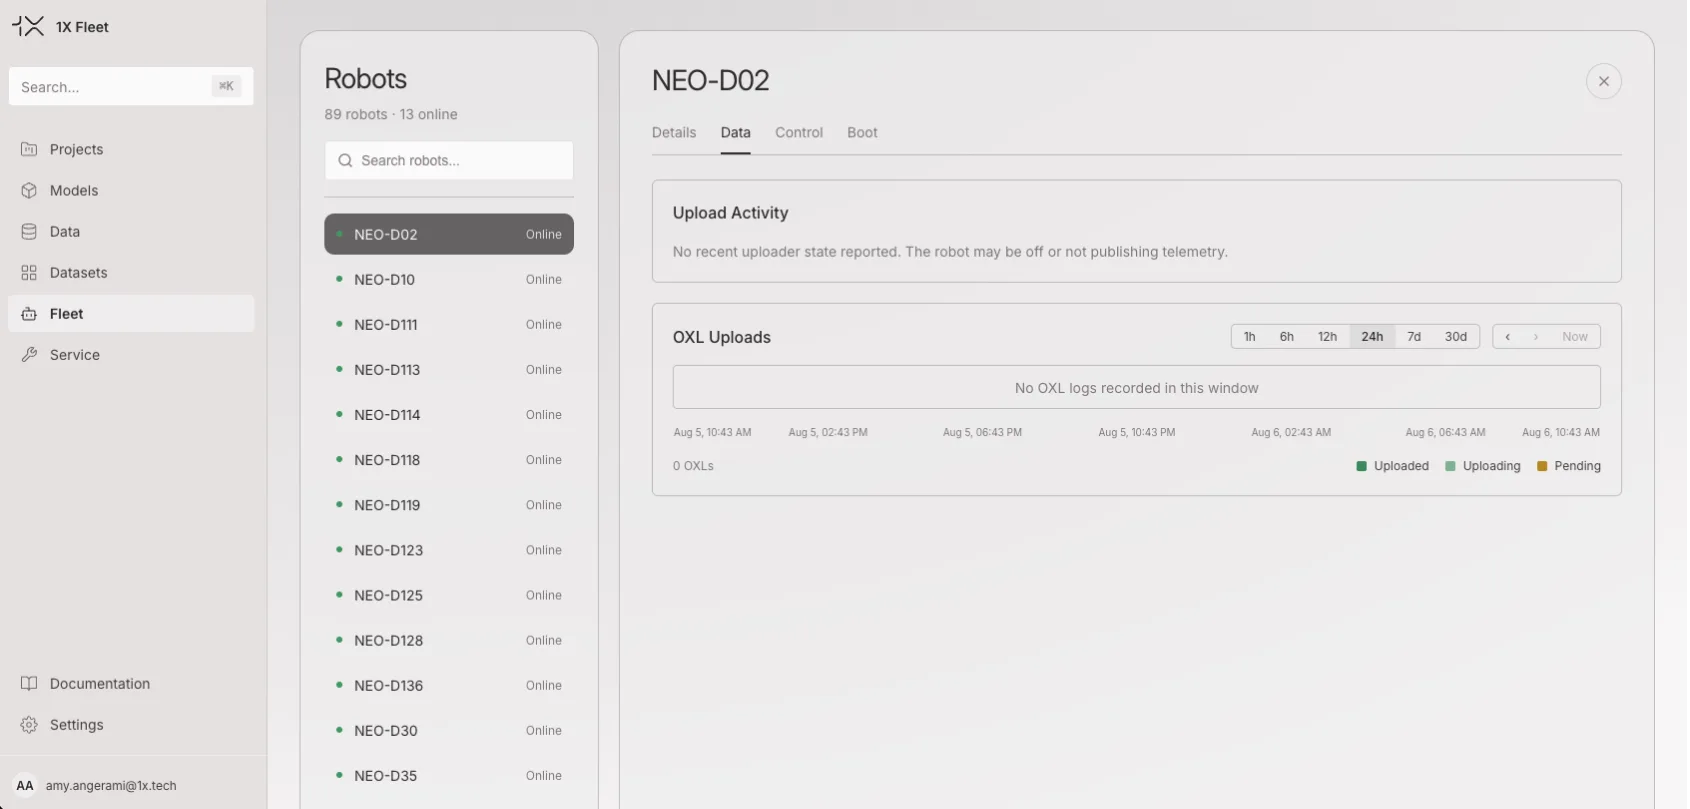Switch to the Data tab
Viewport: 1690px width, 809px height.
click(x=735, y=132)
